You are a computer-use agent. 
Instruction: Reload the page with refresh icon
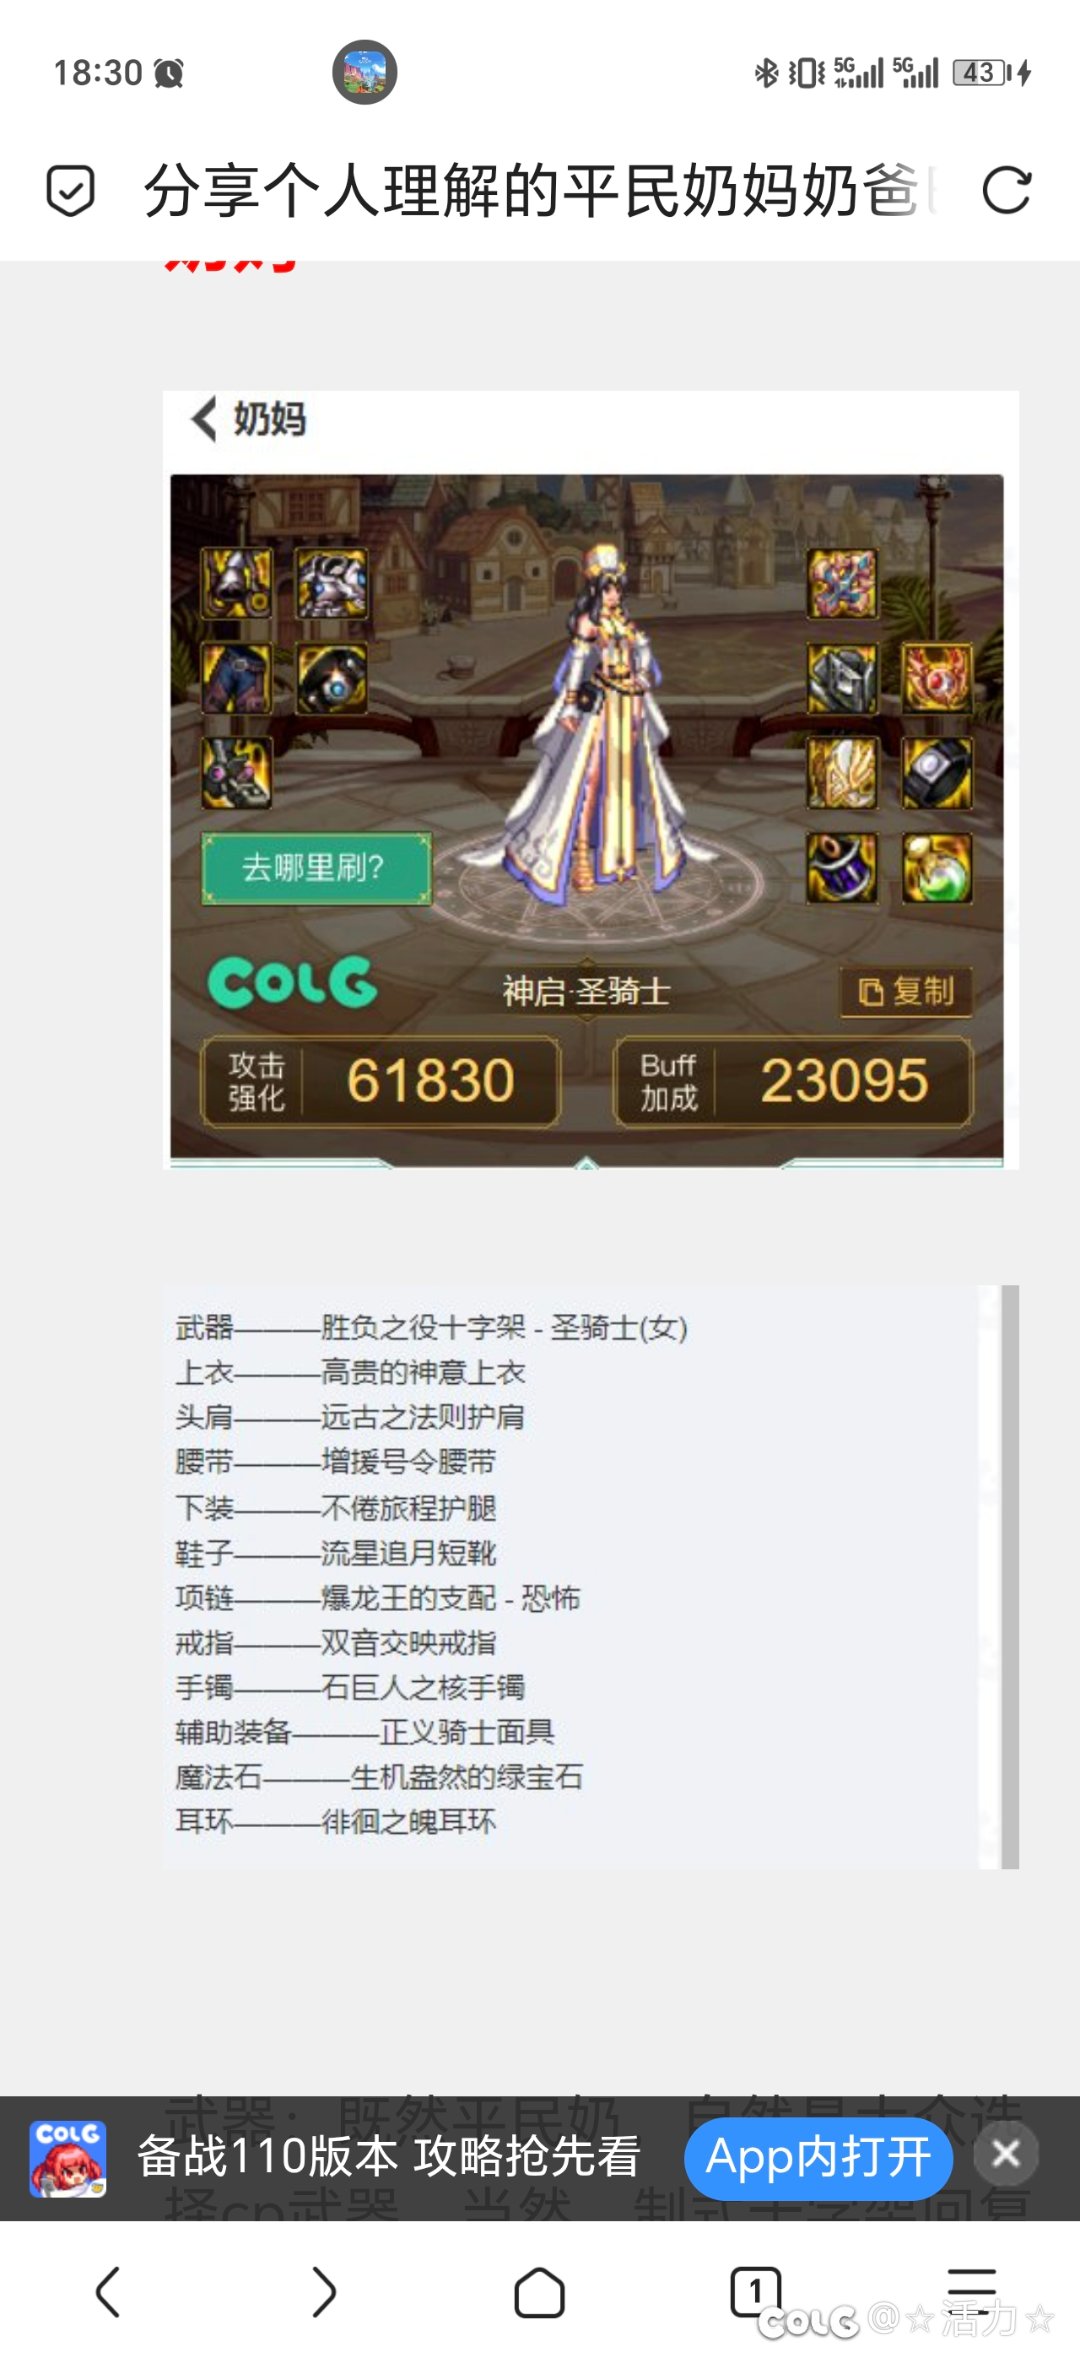[x=1006, y=190]
